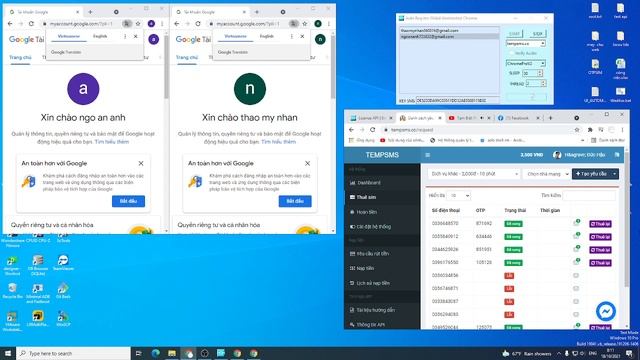Increase SLEEP value stepper in Auto Reg tool
The image size is (640, 360).
(540, 71)
